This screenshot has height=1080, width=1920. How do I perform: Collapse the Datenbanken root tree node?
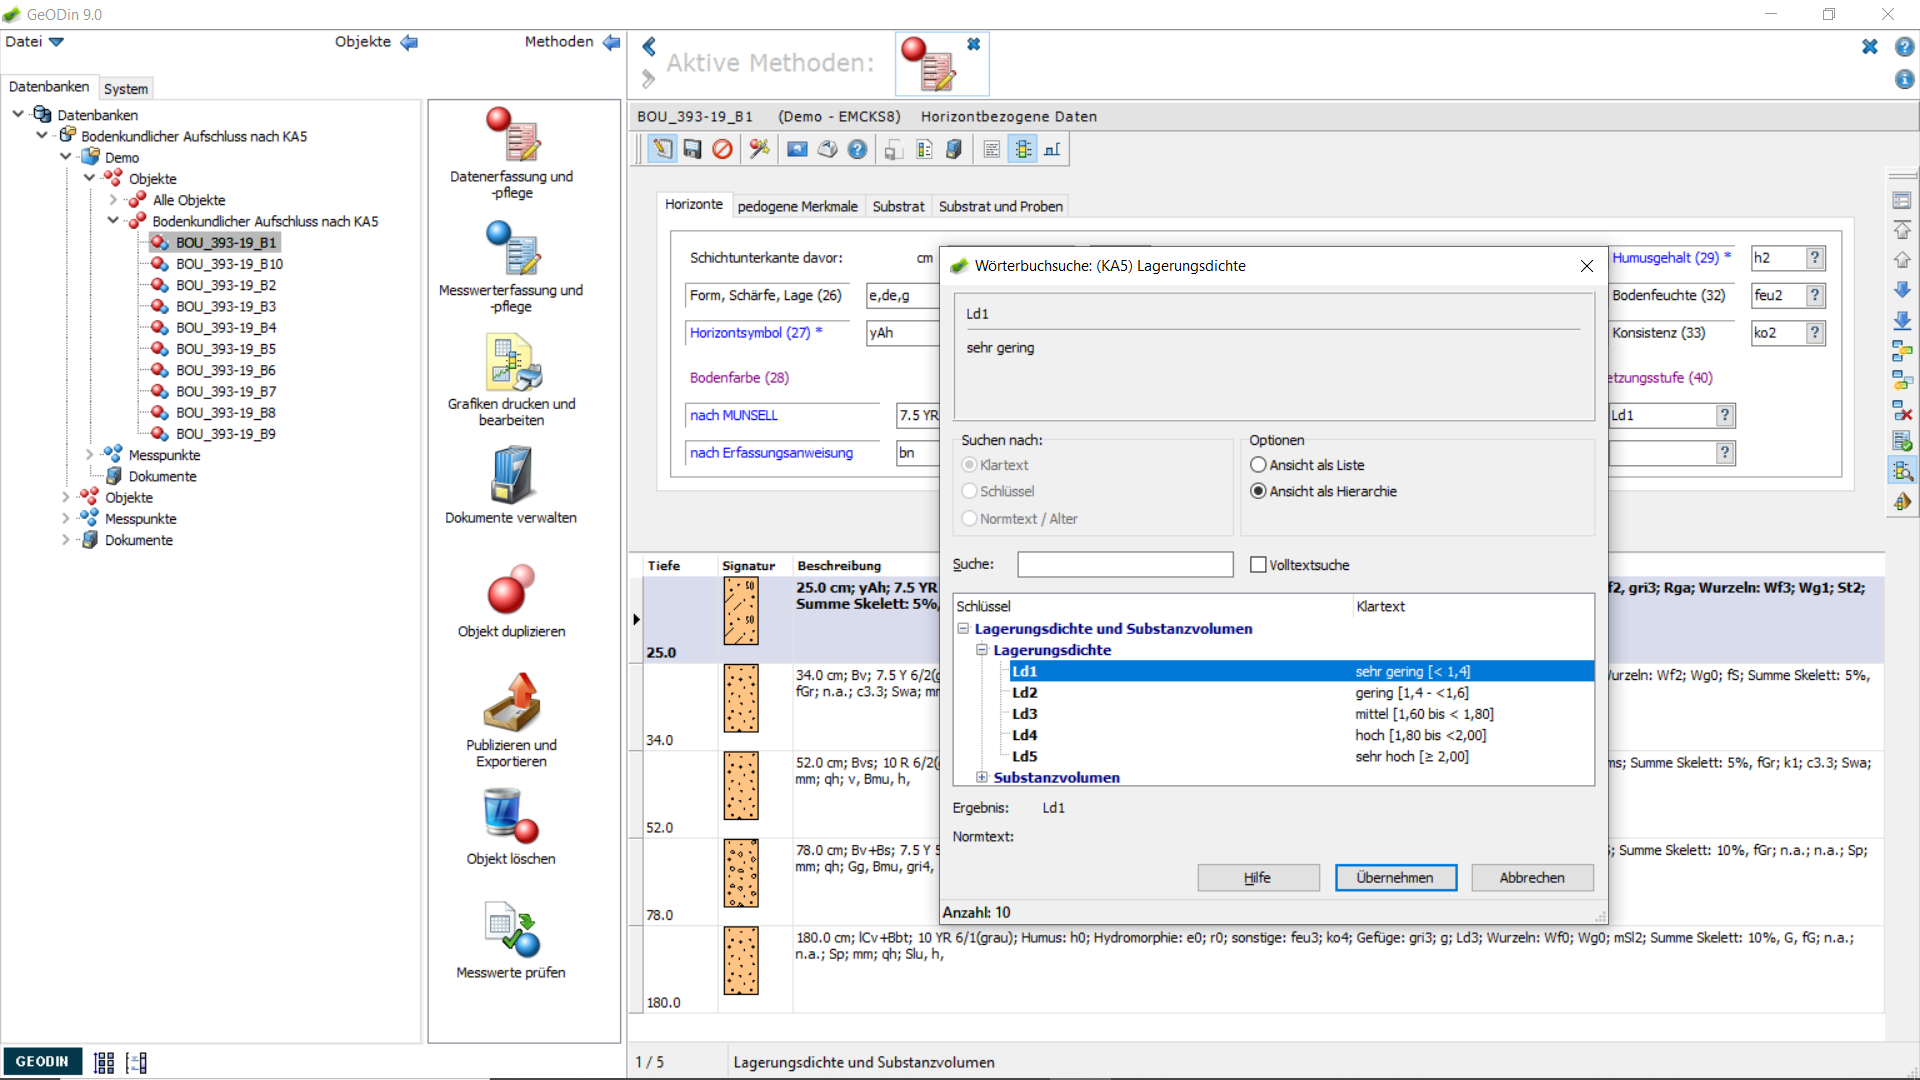click(18, 114)
